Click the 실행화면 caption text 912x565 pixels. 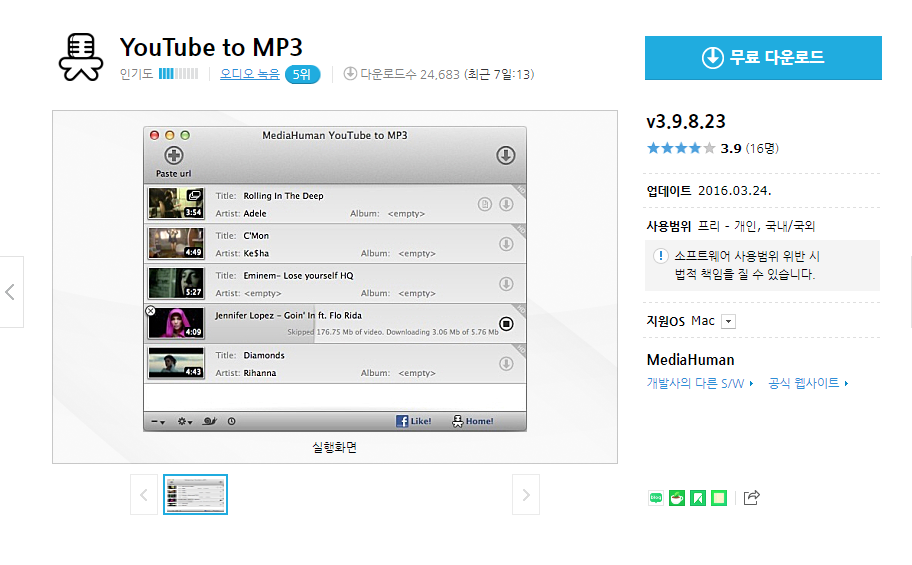tap(334, 447)
